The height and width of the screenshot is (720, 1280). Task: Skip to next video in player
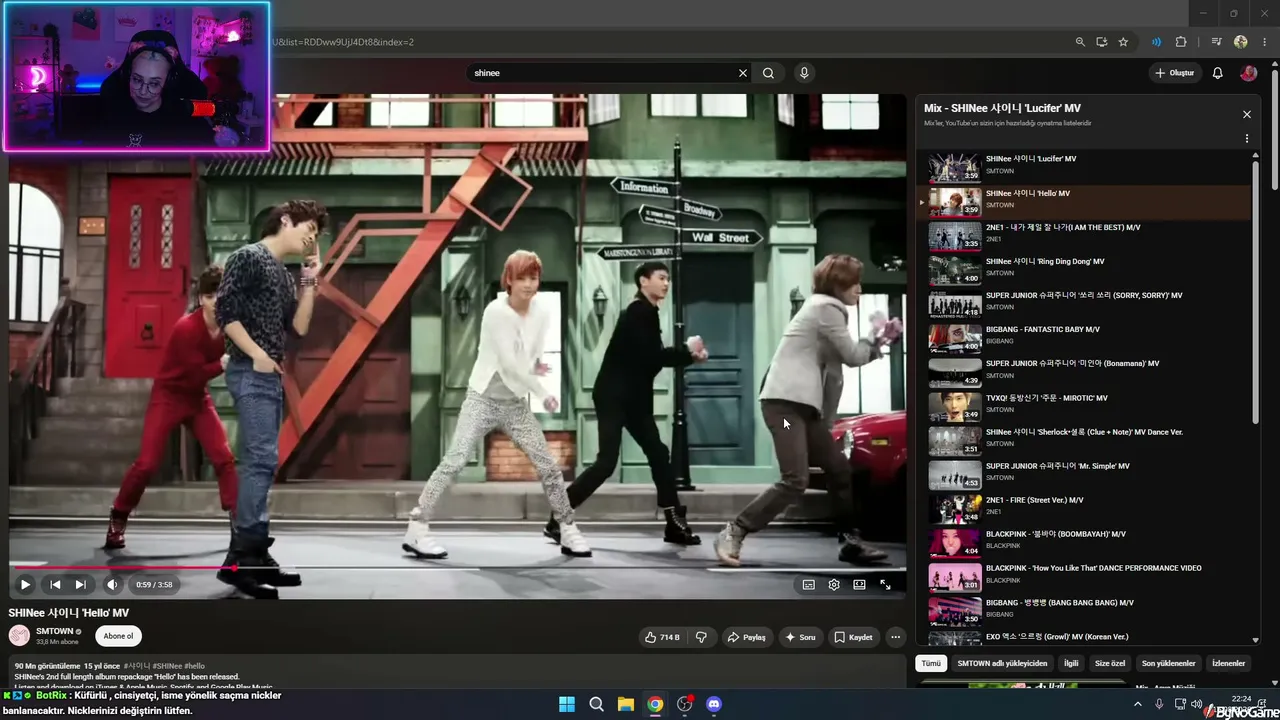81,585
